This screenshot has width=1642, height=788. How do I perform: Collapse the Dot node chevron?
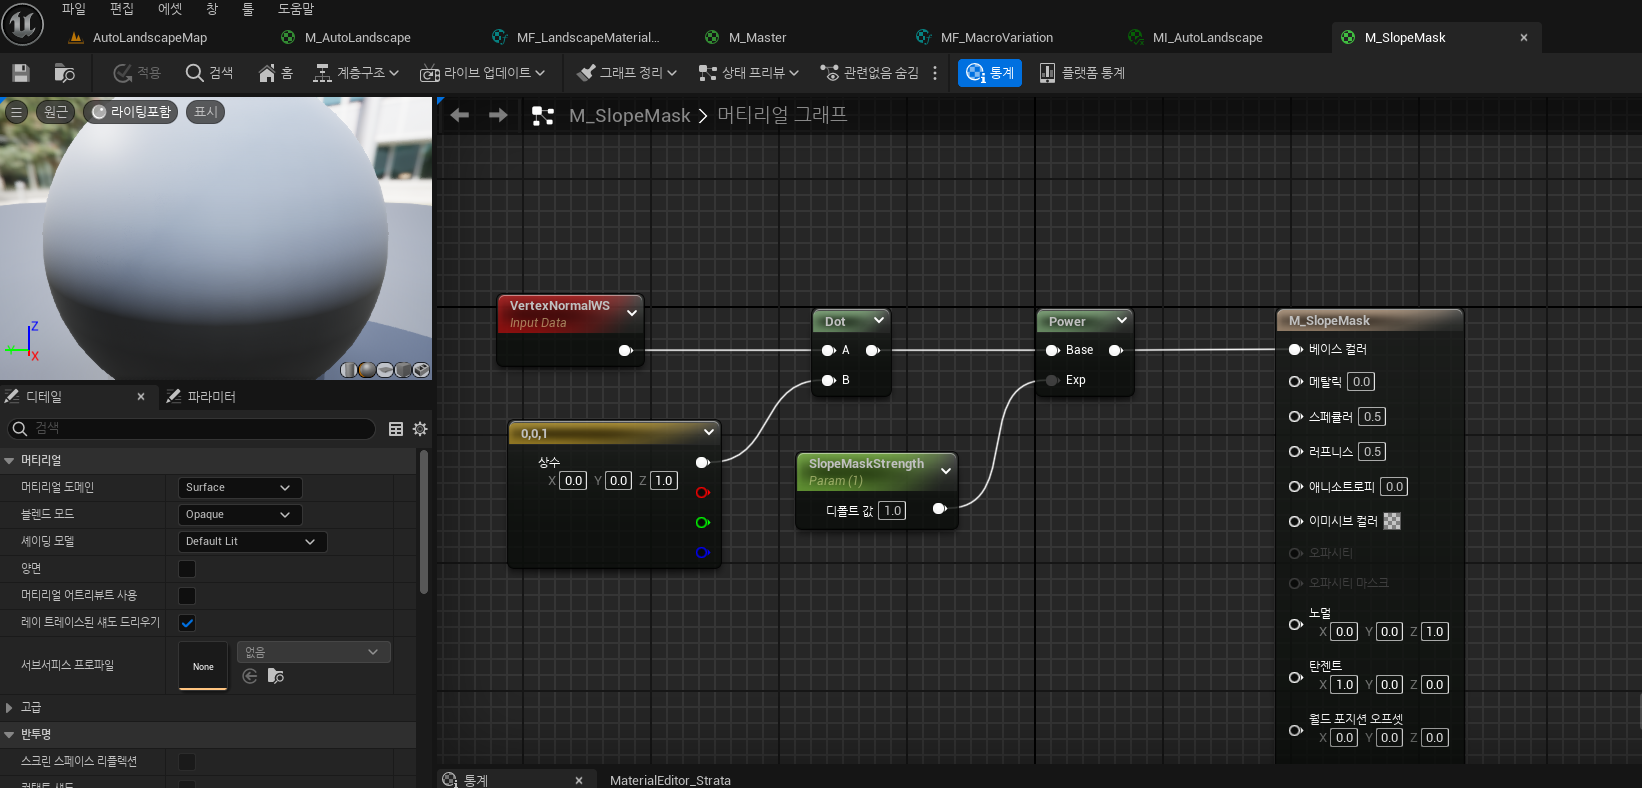(879, 320)
